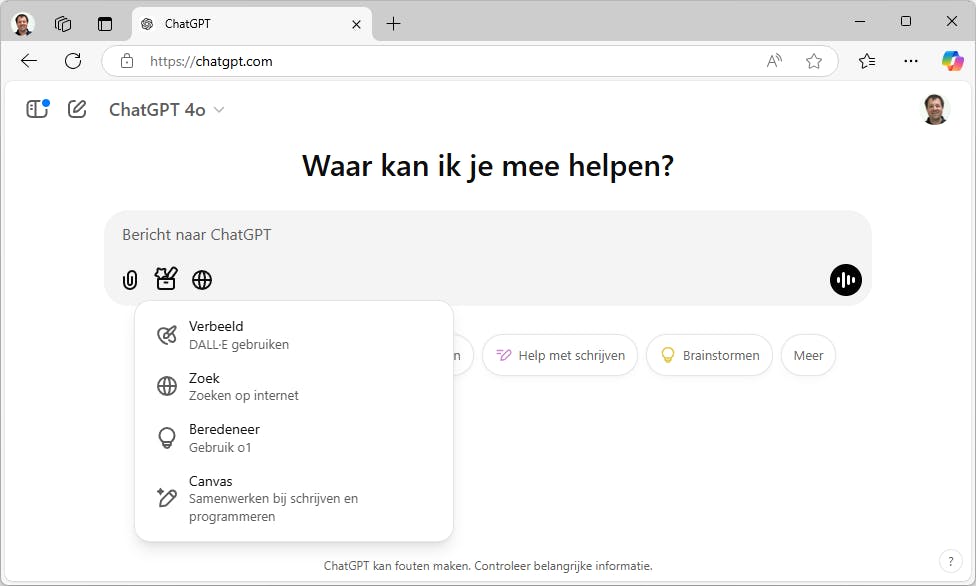Click the toolbox tools icon
Image resolution: width=976 pixels, height=586 pixels.
tap(166, 279)
